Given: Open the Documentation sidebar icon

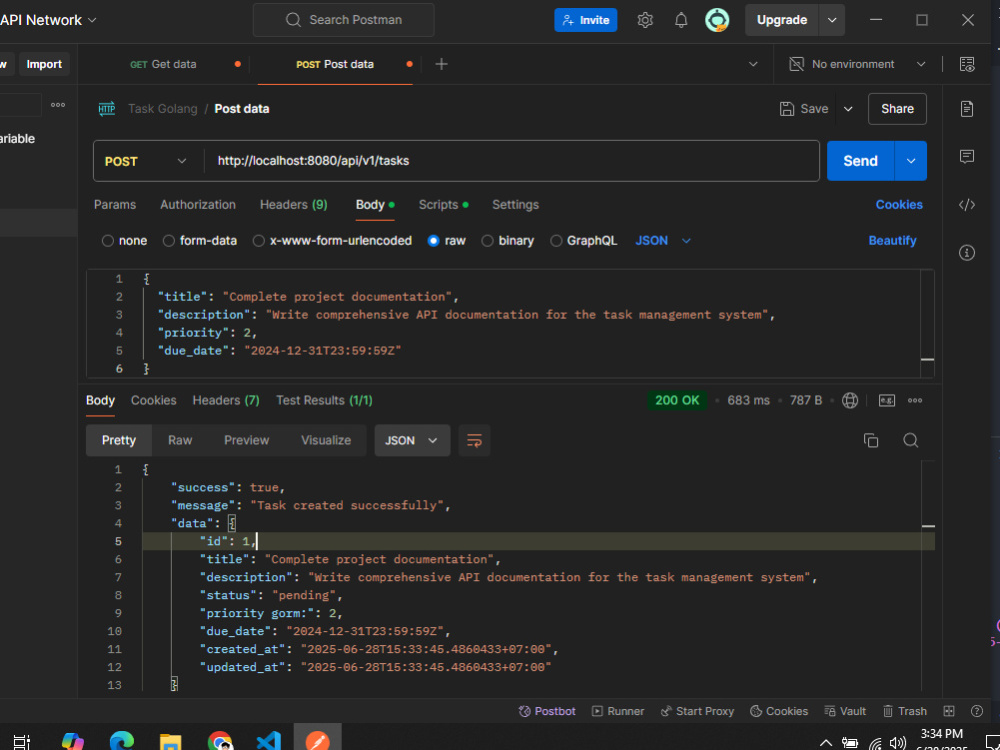Looking at the screenshot, I should click(967, 108).
